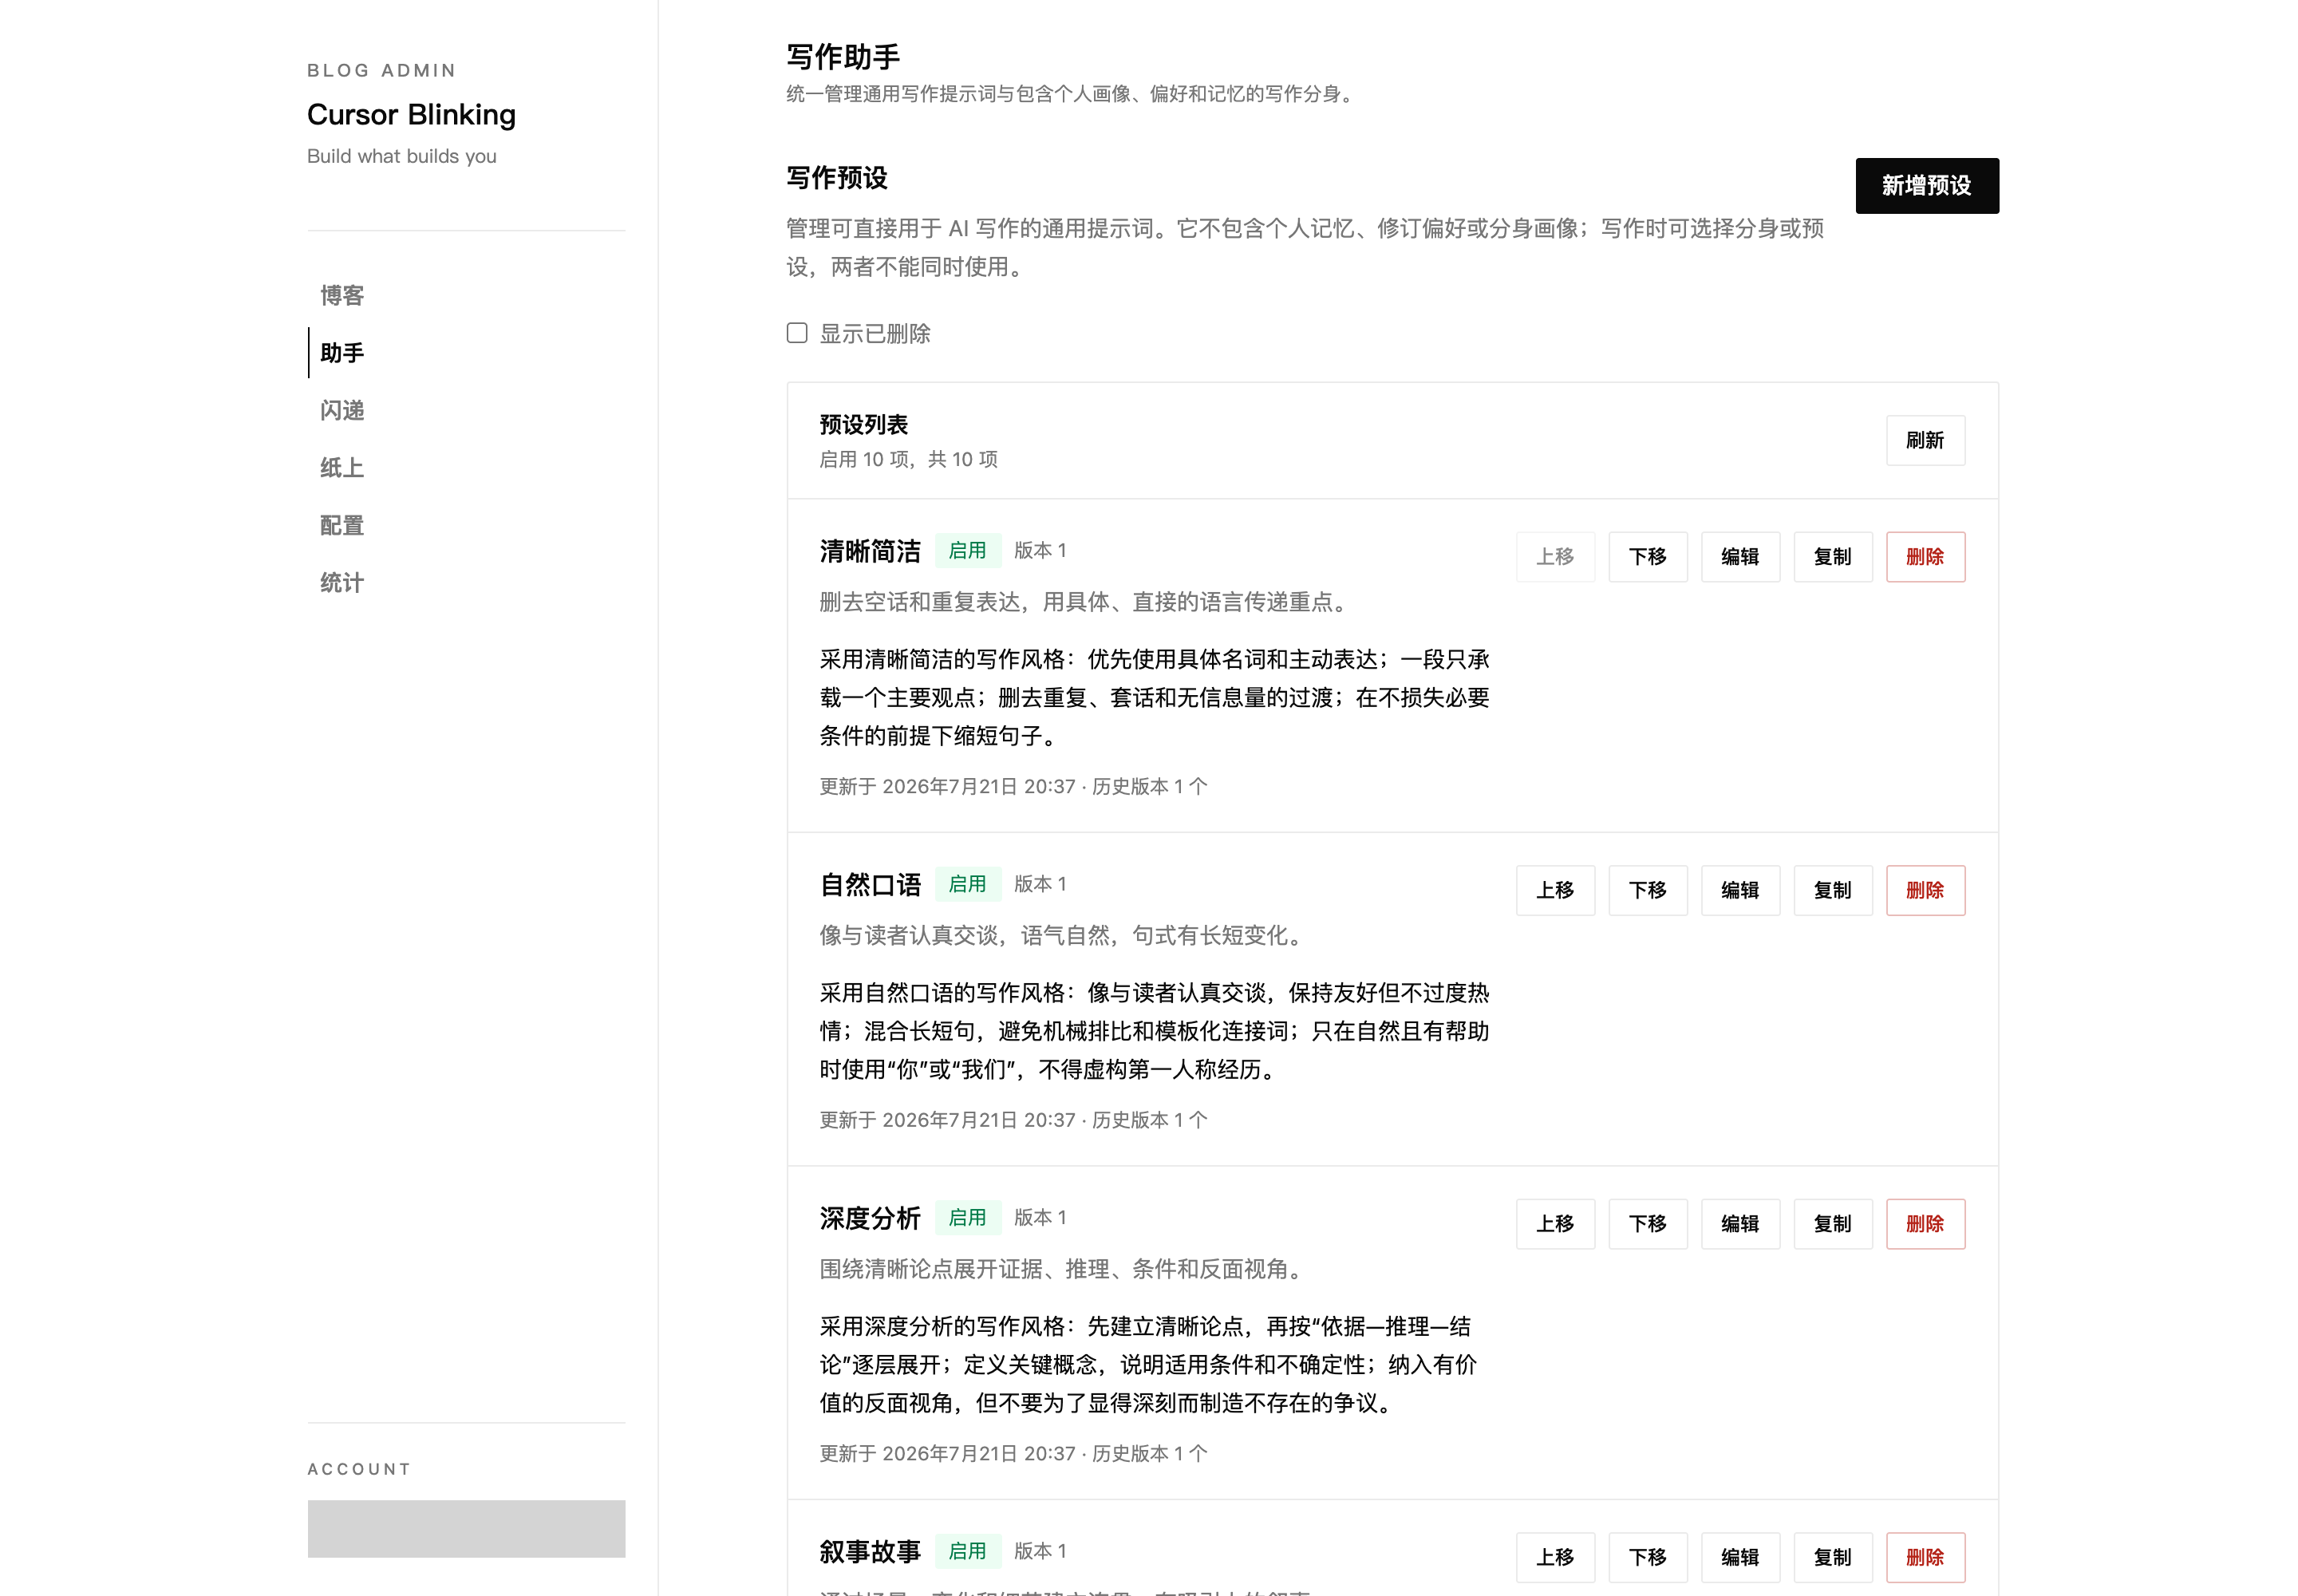Go to 闪递 in the sidebar
Viewport: 2298px width, 1596px height.
(x=342, y=410)
